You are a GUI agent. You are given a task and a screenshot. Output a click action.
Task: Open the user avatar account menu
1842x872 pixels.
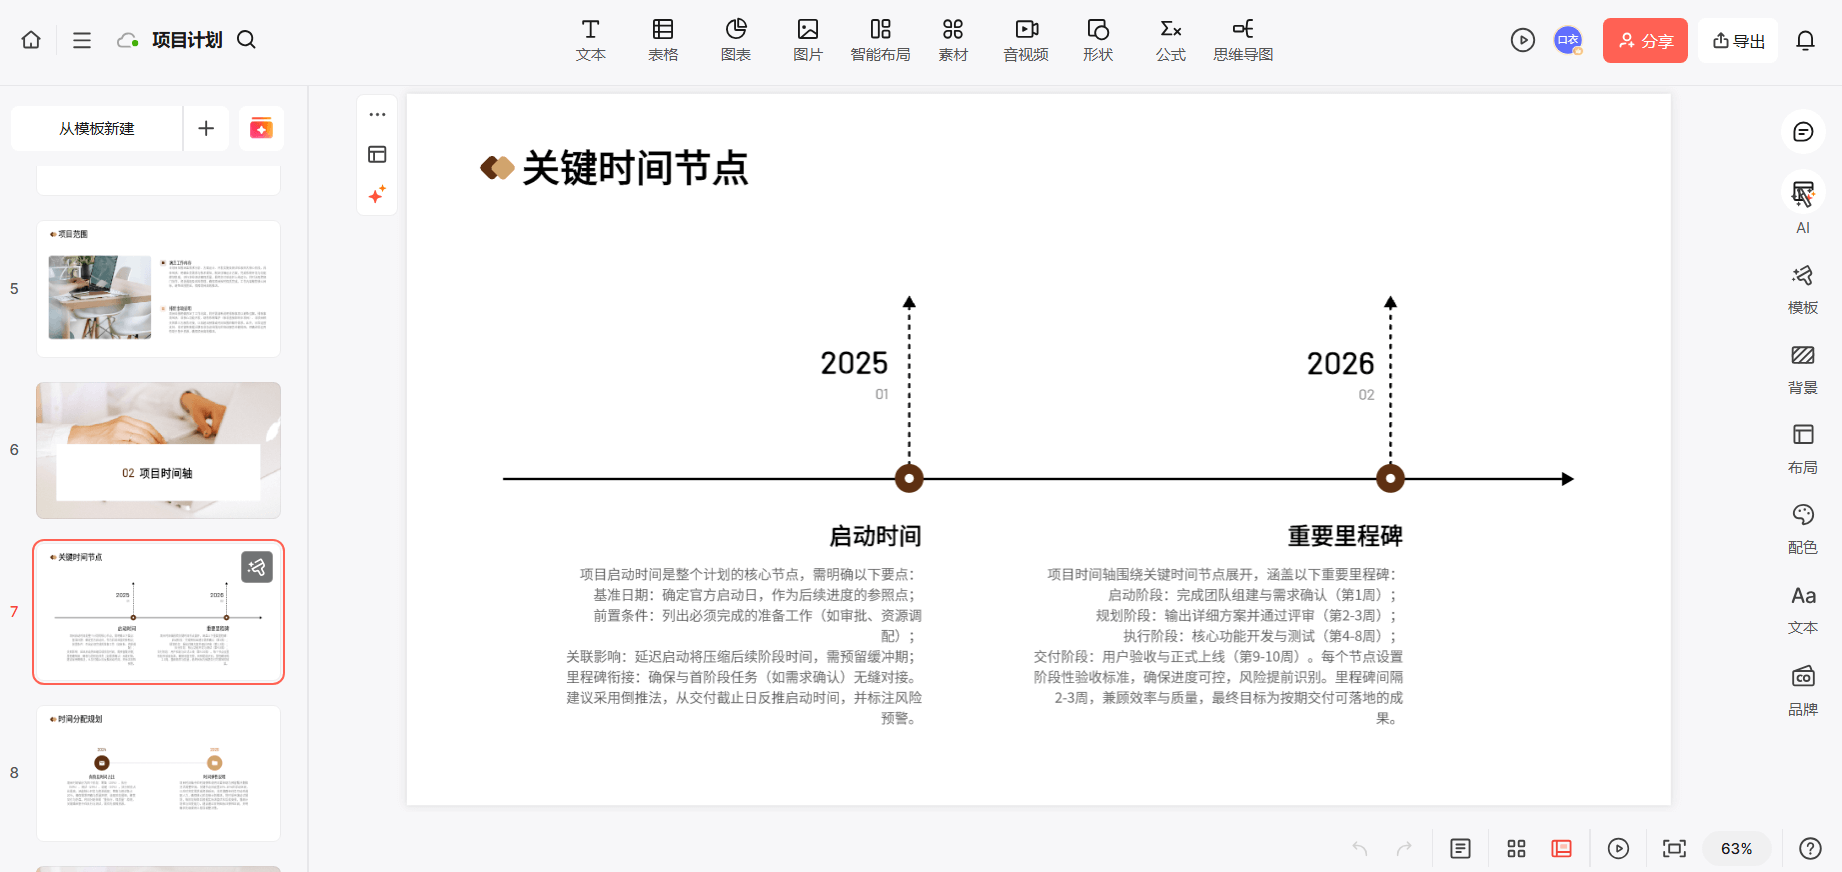pyautogui.click(x=1568, y=40)
